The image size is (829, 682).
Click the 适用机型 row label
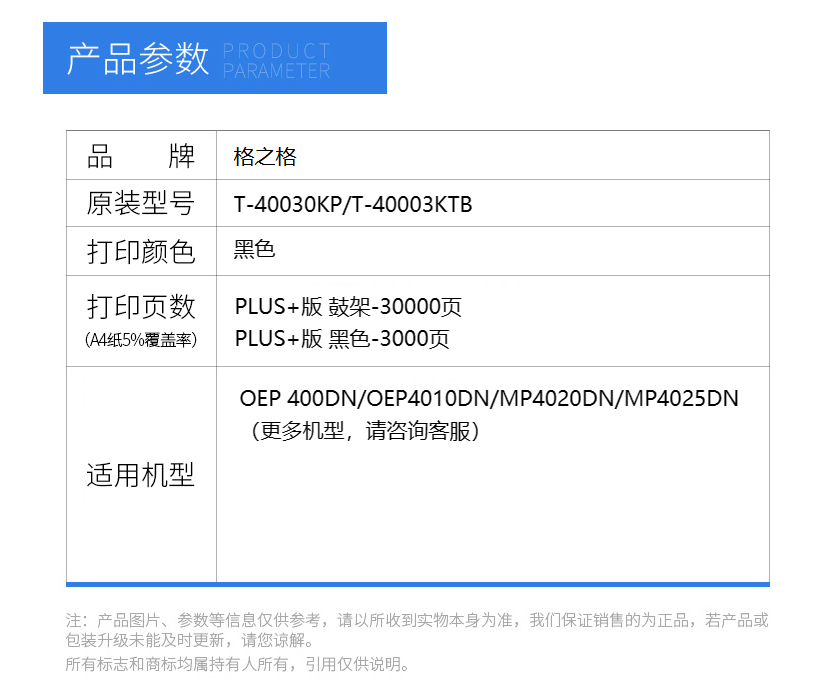pyautogui.click(x=141, y=475)
